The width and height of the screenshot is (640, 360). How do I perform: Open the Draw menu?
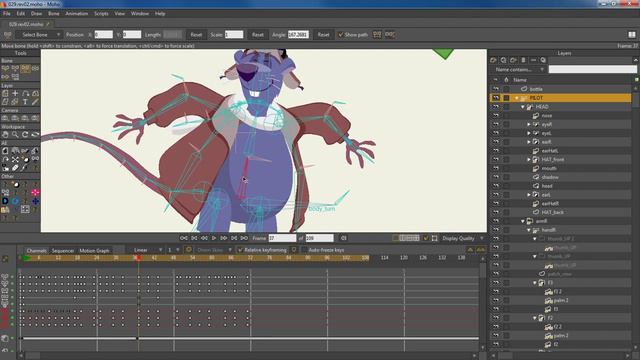[36, 13]
